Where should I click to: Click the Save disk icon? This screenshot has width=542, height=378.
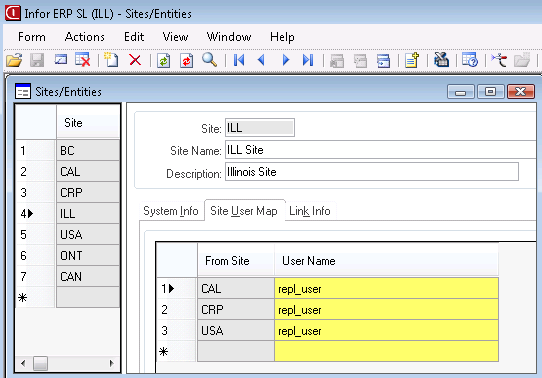tap(37, 60)
